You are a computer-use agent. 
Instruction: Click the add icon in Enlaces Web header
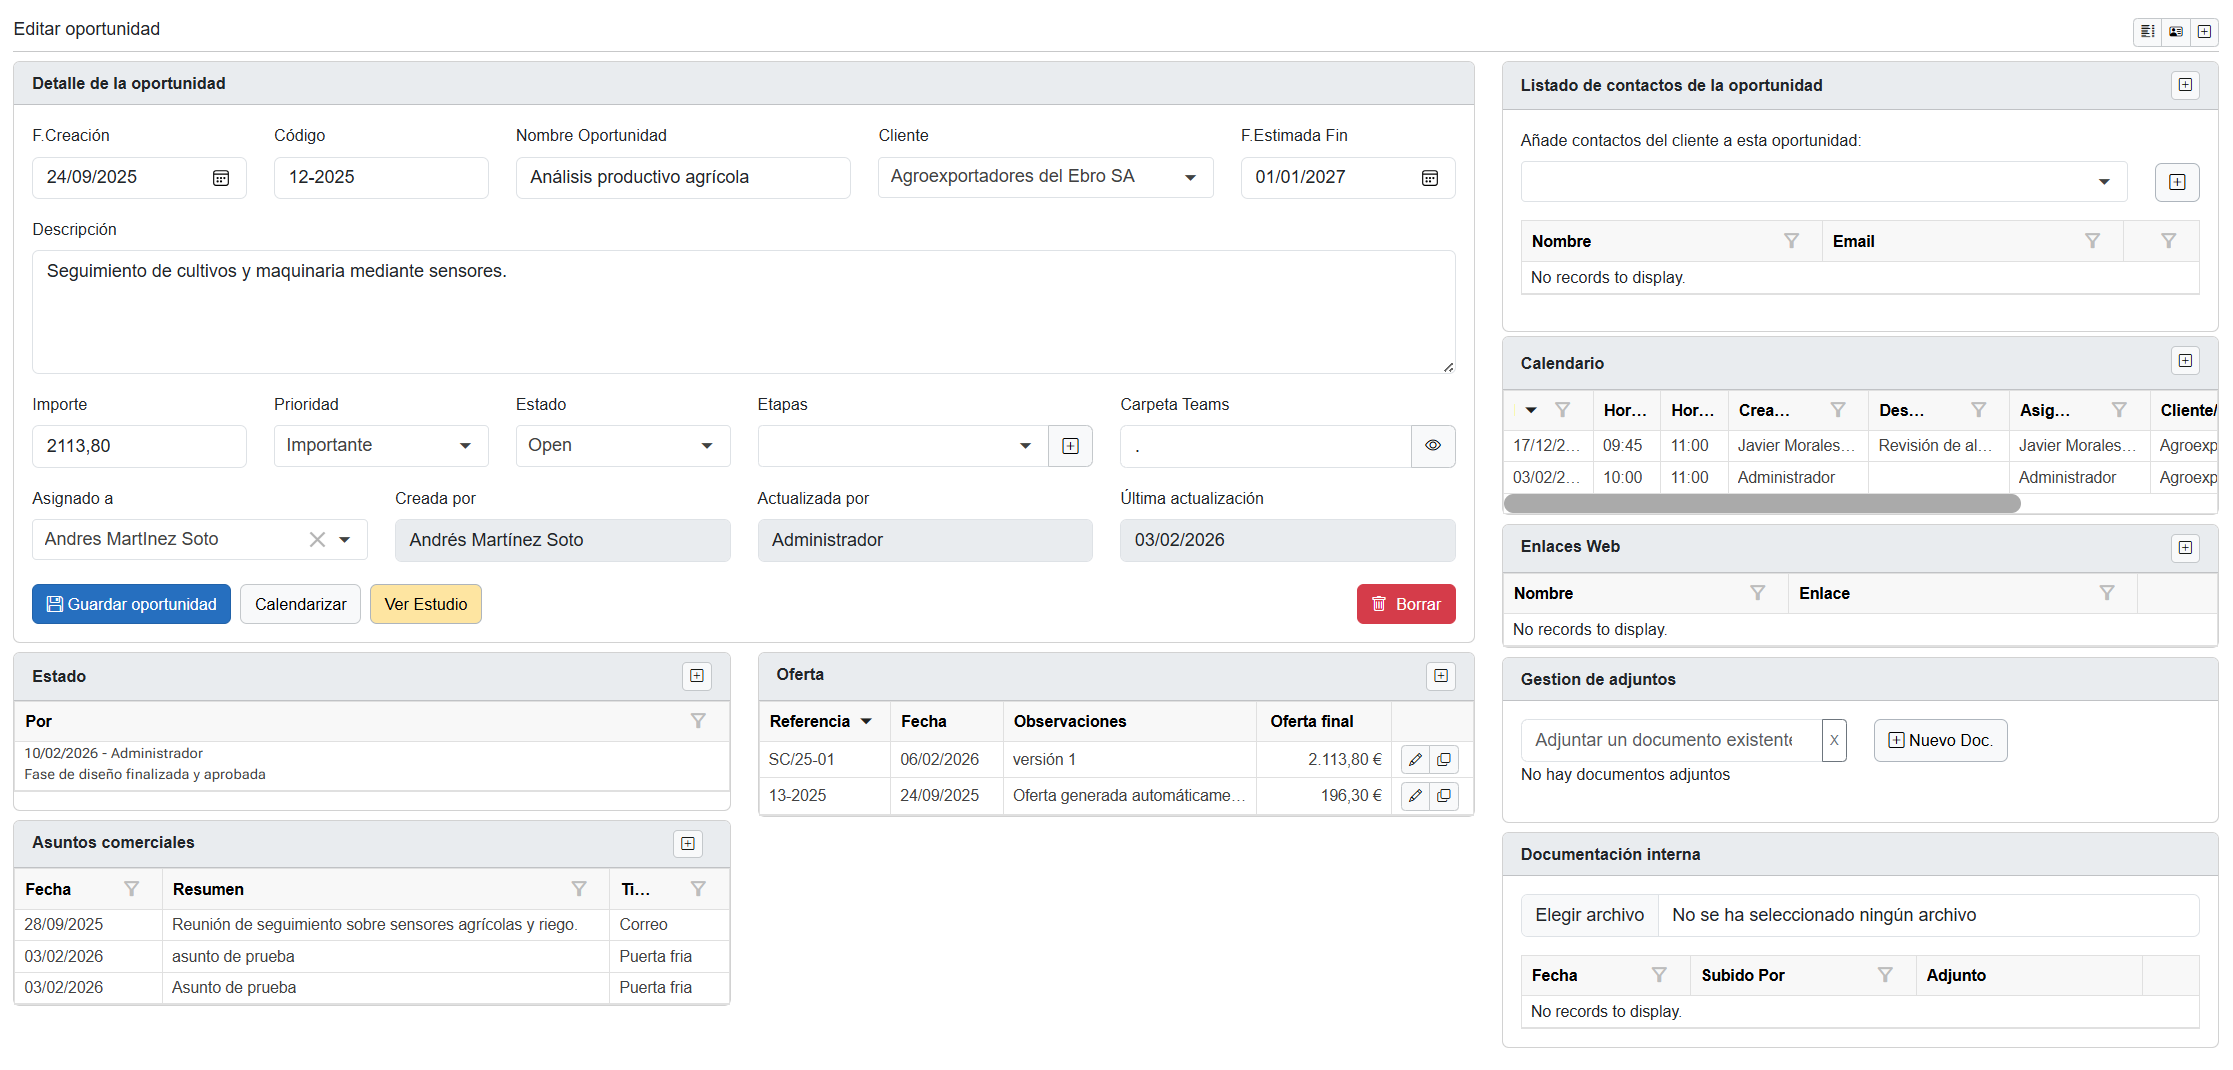2185,548
